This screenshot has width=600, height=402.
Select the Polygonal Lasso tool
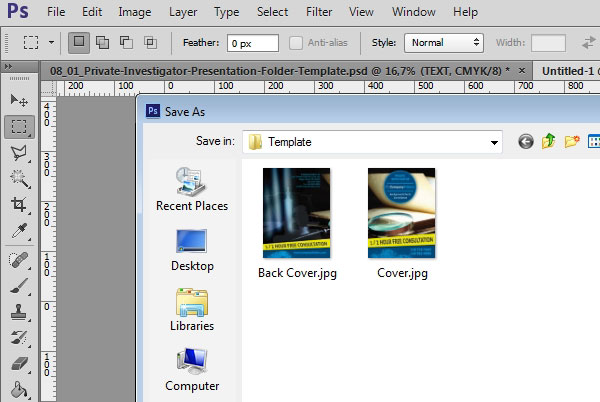click(19, 153)
